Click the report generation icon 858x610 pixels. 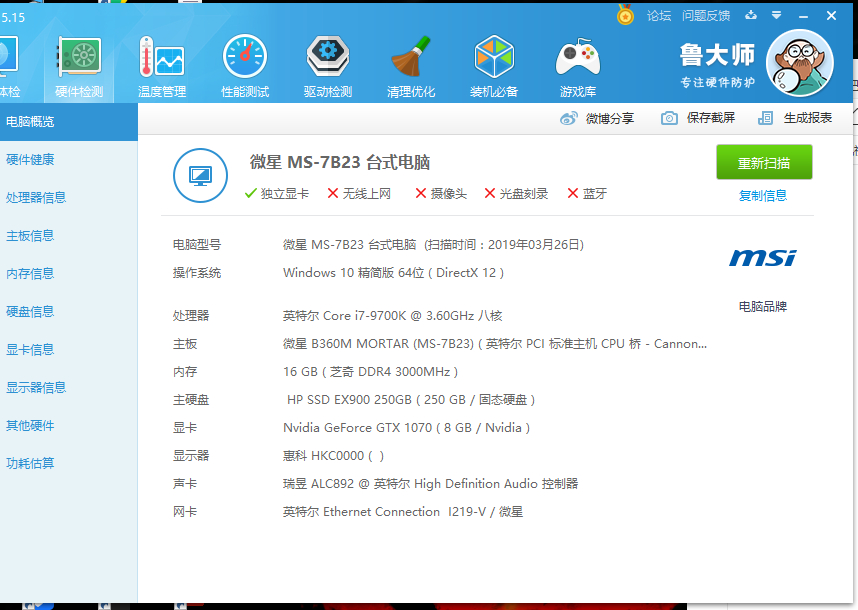point(766,118)
